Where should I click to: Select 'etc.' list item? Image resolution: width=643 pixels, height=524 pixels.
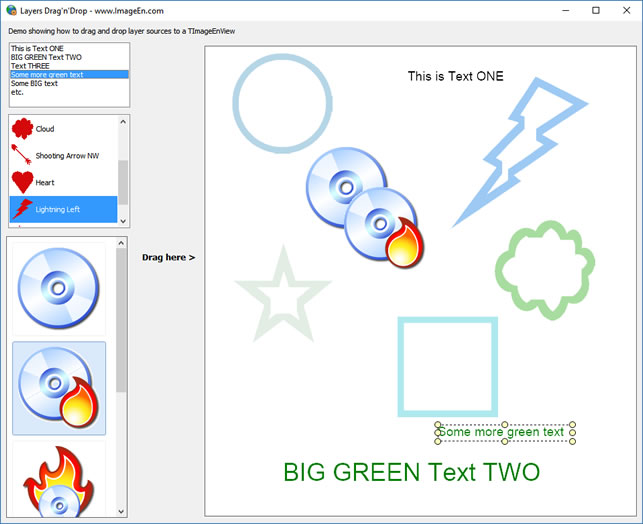click(x=69, y=92)
